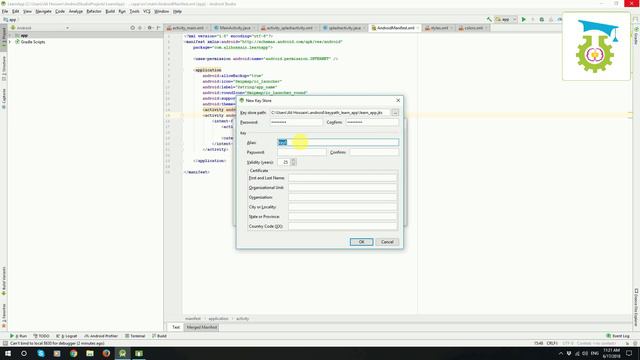Adjust the Validity years spinner arrows

293,162
